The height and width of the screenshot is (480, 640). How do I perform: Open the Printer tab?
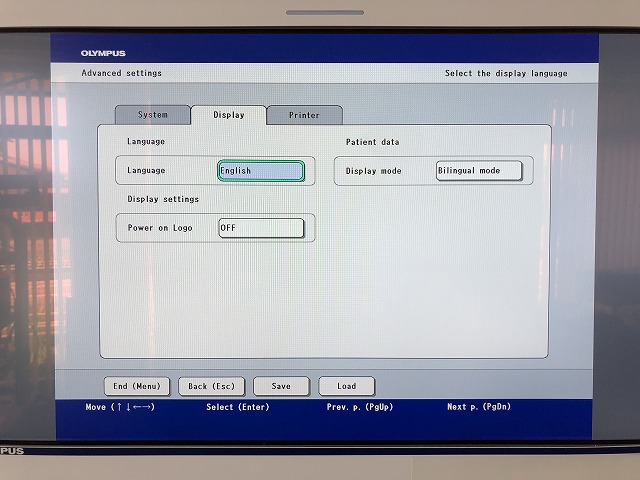tap(304, 115)
